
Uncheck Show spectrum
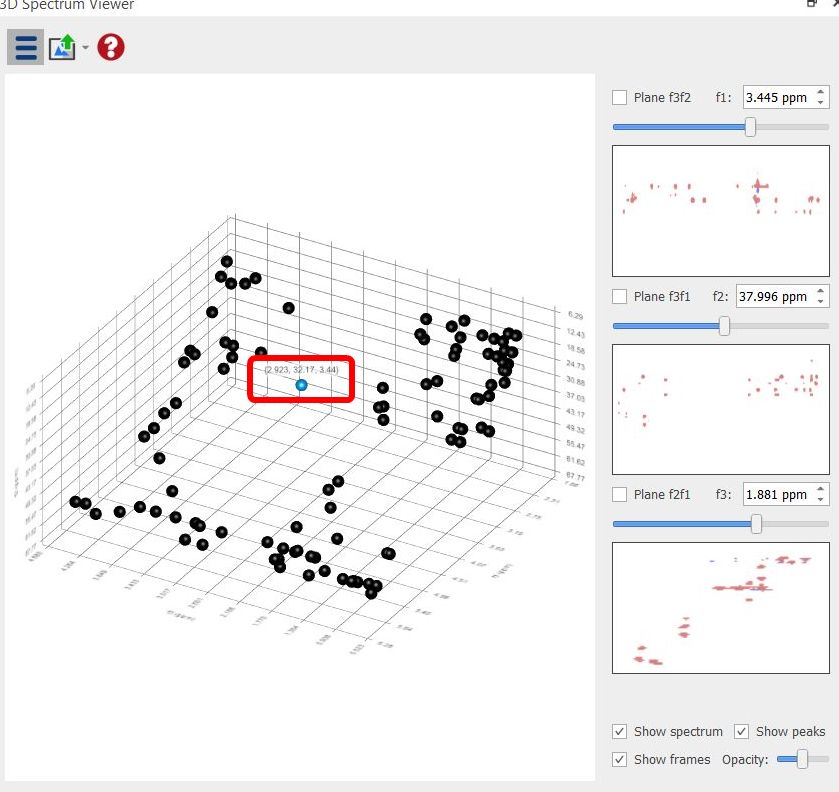coord(620,731)
